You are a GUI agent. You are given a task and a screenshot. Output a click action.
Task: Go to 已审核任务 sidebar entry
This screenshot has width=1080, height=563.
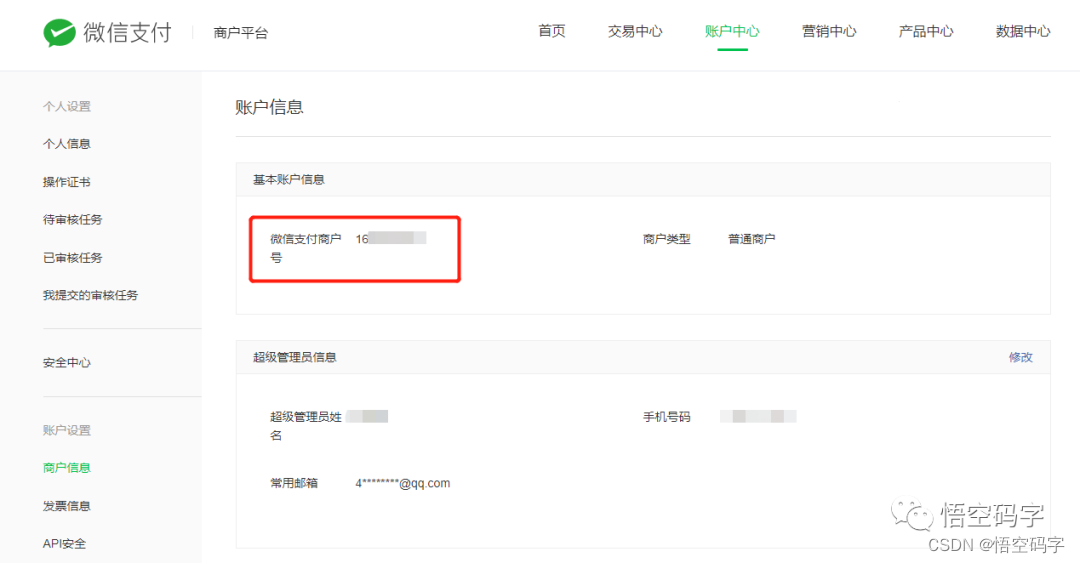72,258
